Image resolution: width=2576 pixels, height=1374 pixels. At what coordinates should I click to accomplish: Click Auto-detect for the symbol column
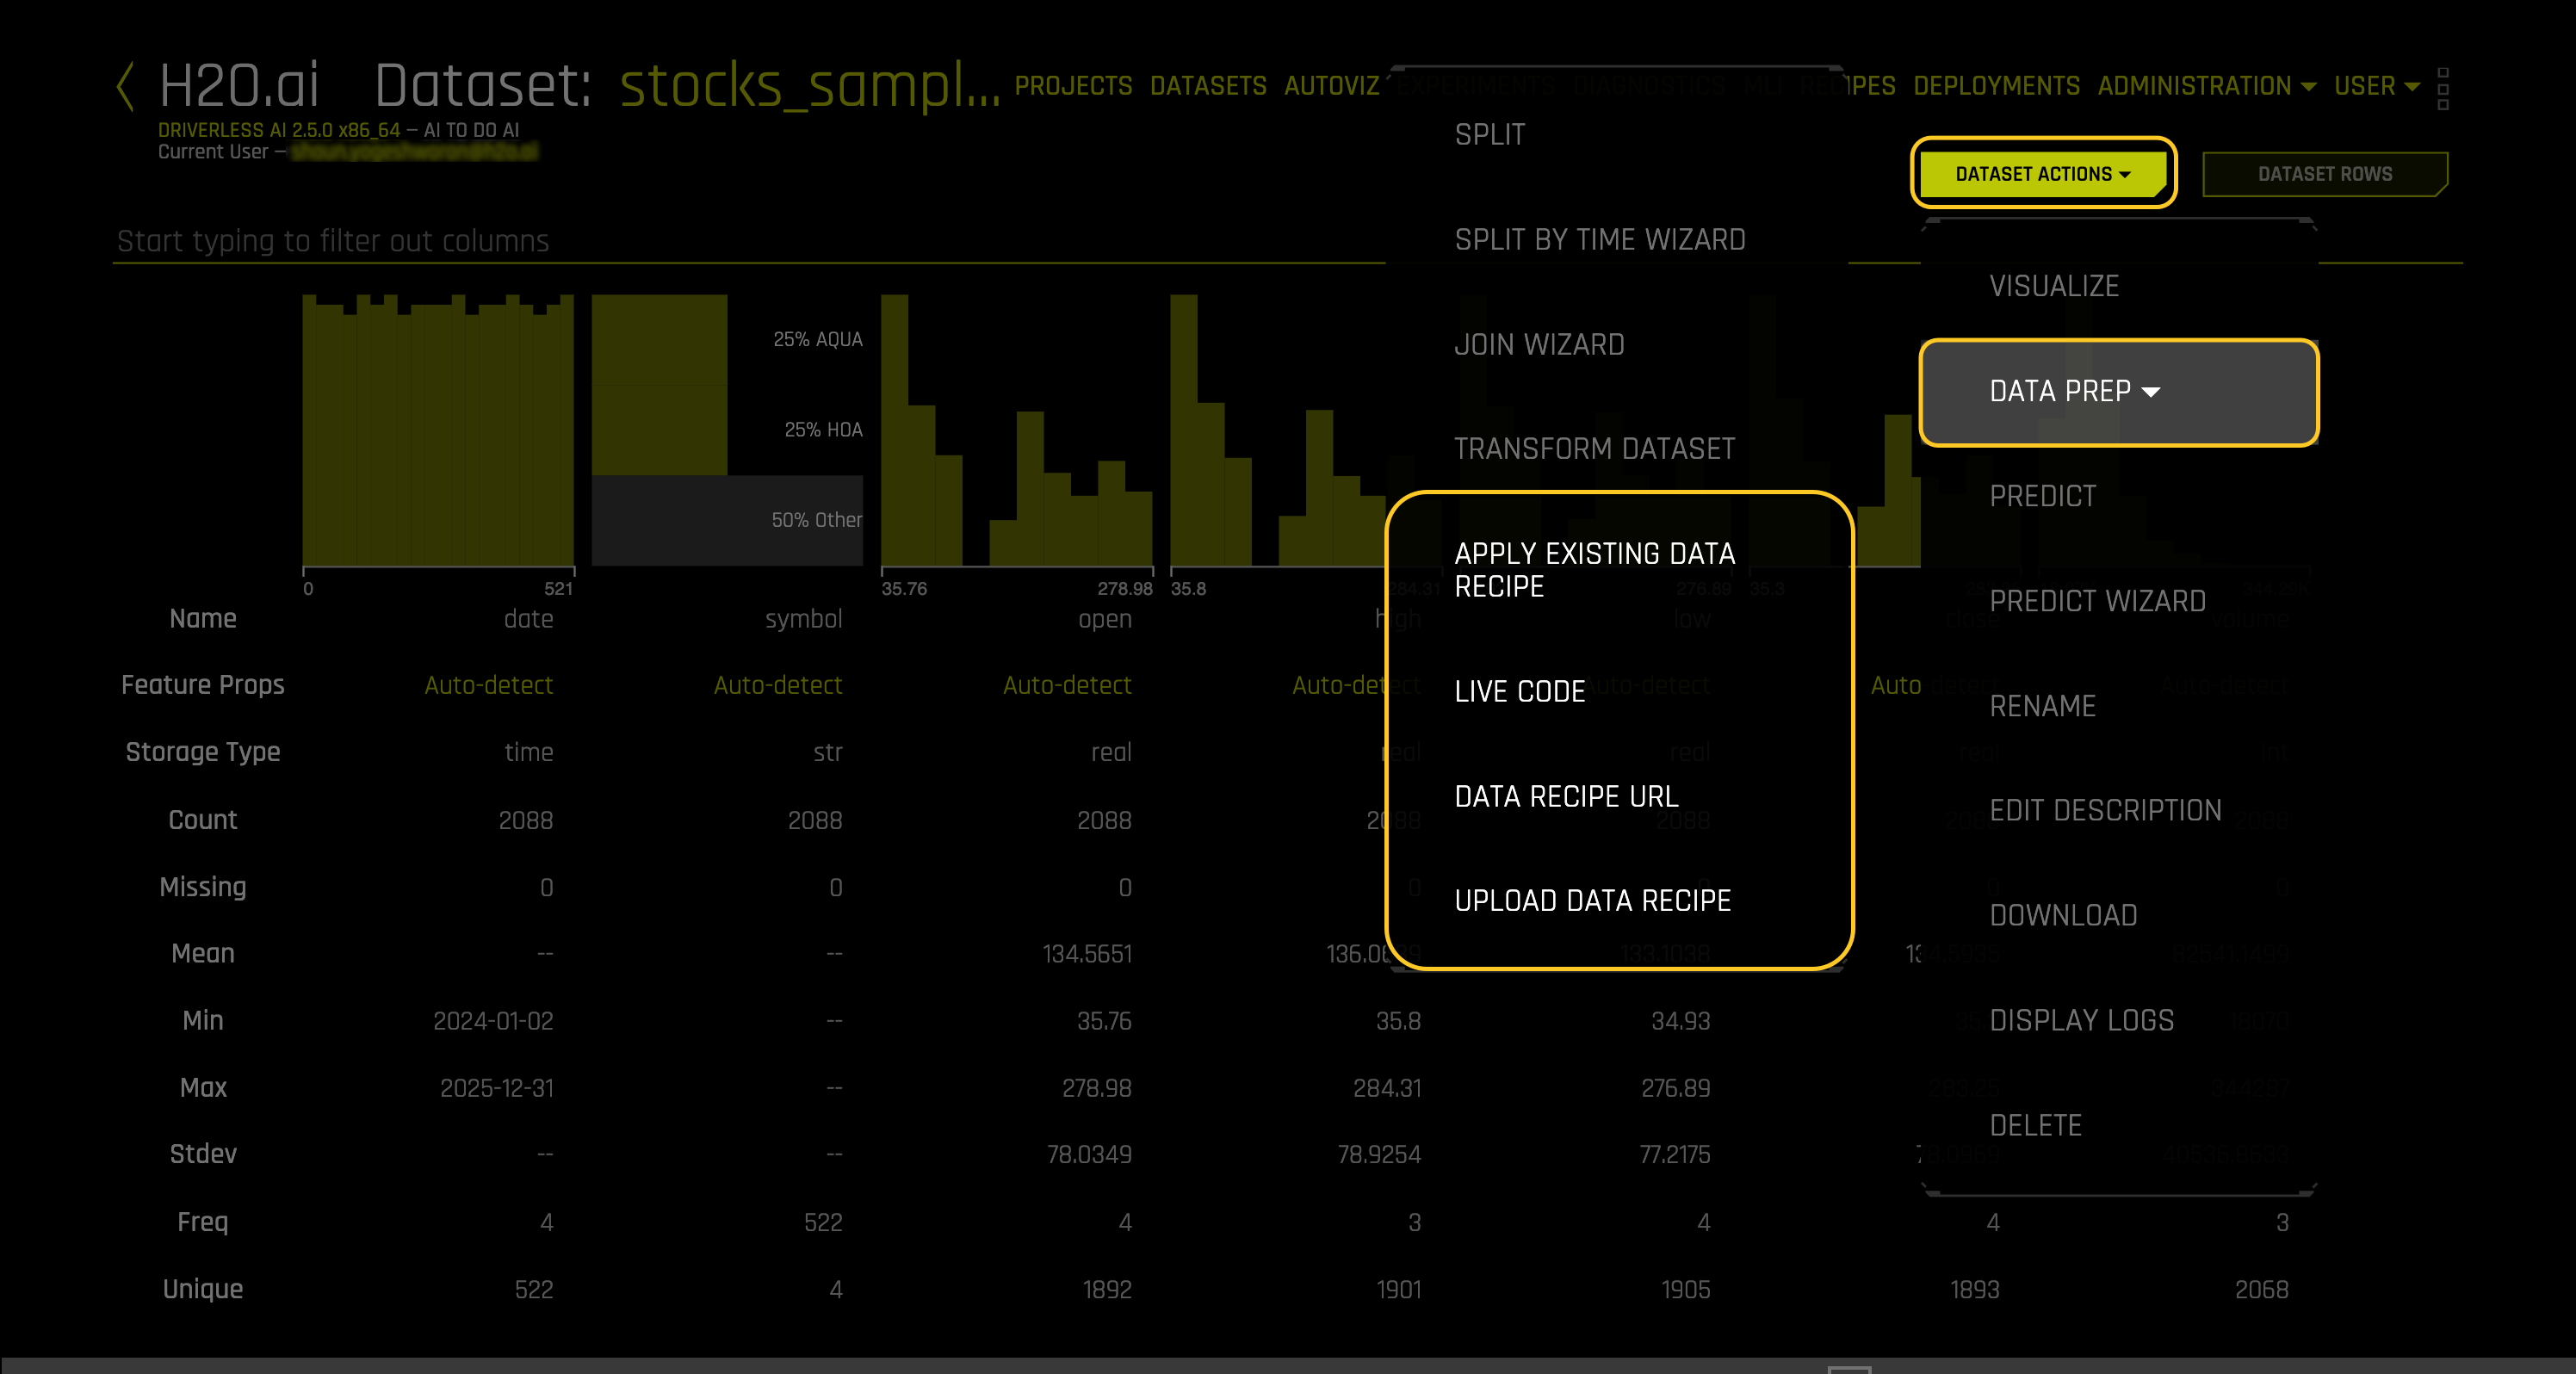(777, 686)
